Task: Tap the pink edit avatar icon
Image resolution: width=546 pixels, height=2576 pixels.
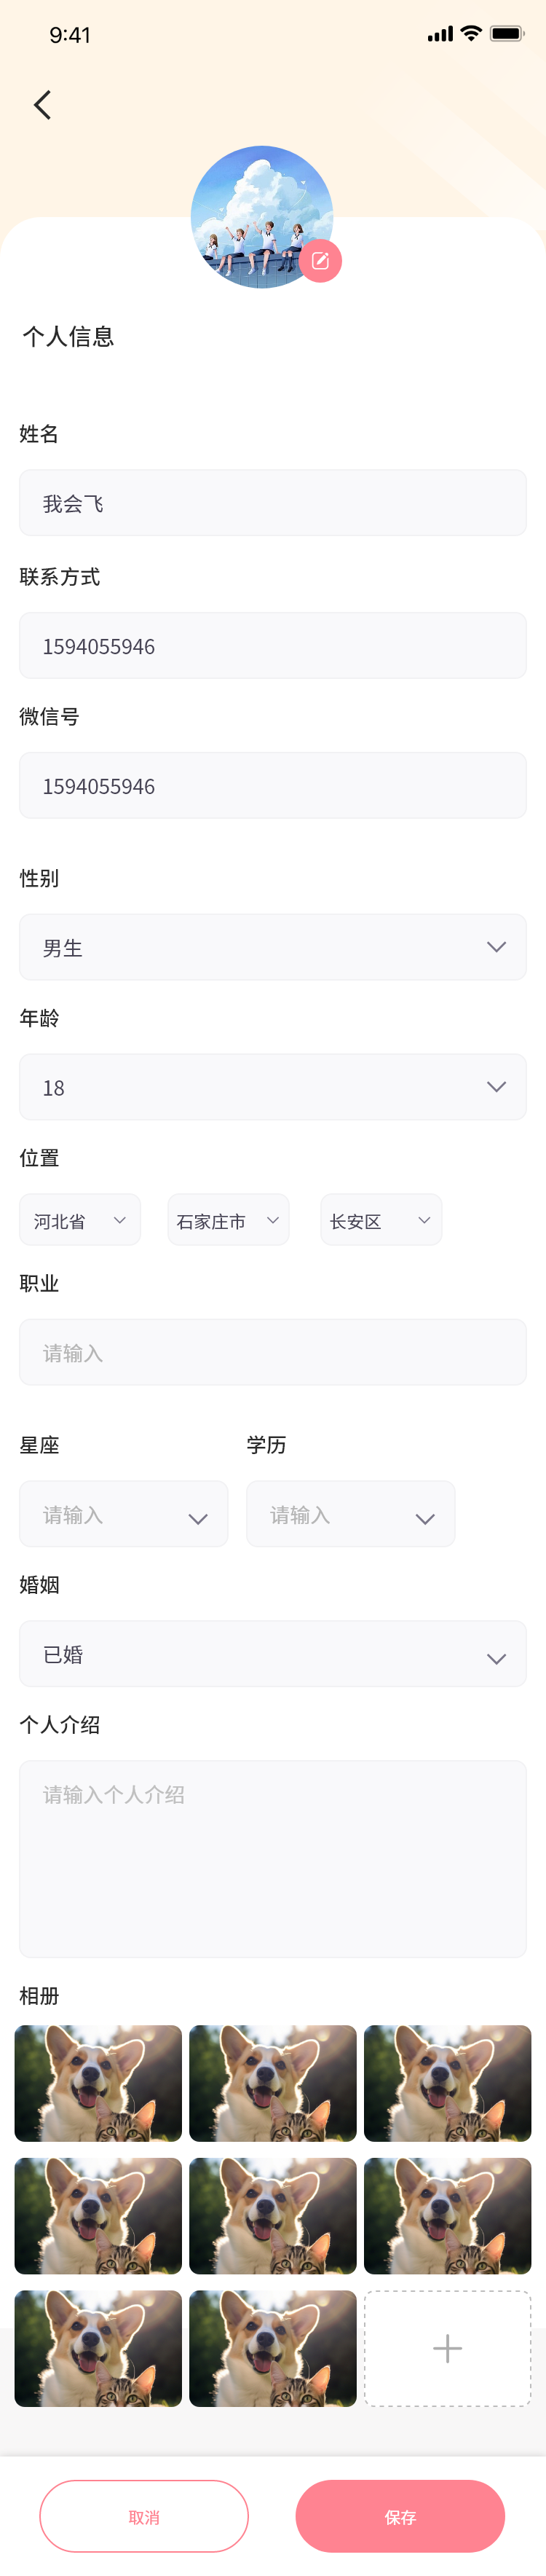Action: [320, 261]
